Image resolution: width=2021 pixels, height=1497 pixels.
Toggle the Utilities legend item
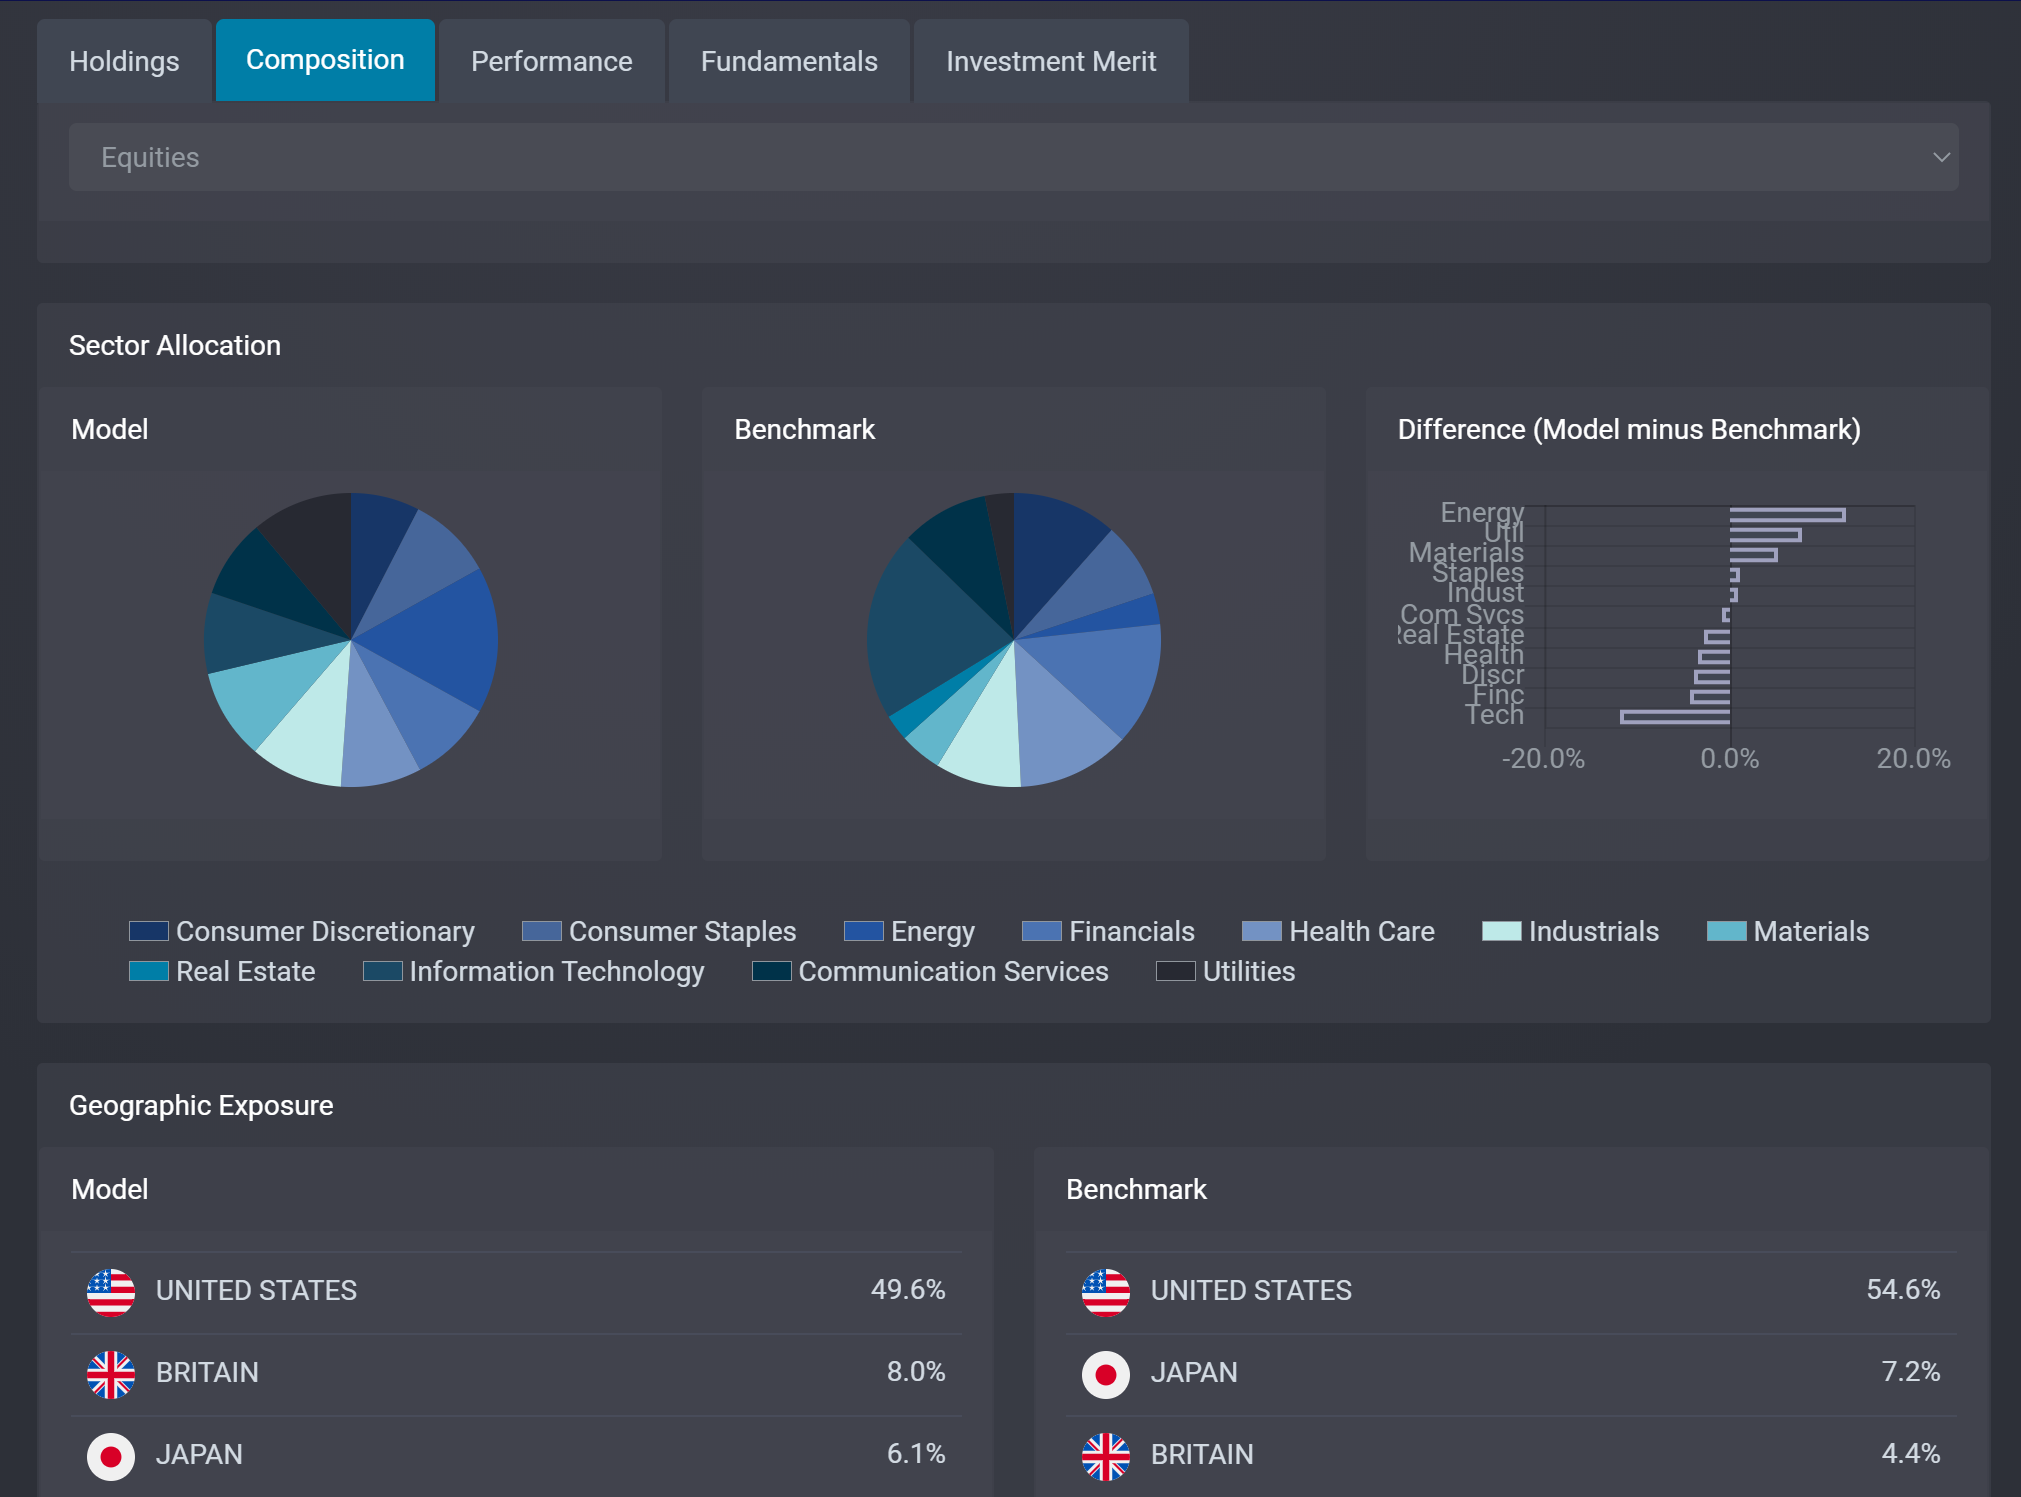[1248, 971]
